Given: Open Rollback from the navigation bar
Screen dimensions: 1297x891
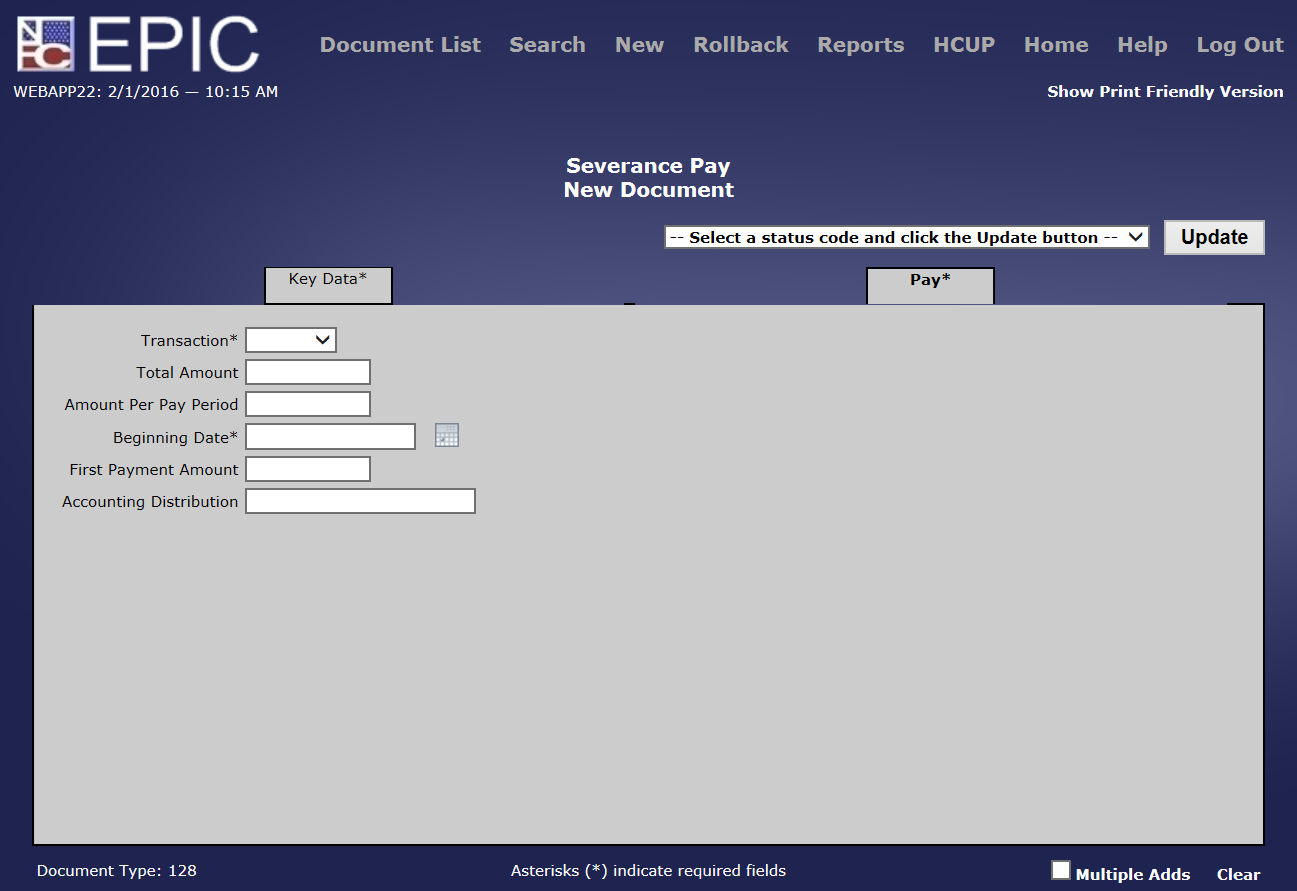Looking at the screenshot, I should point(741,45).
